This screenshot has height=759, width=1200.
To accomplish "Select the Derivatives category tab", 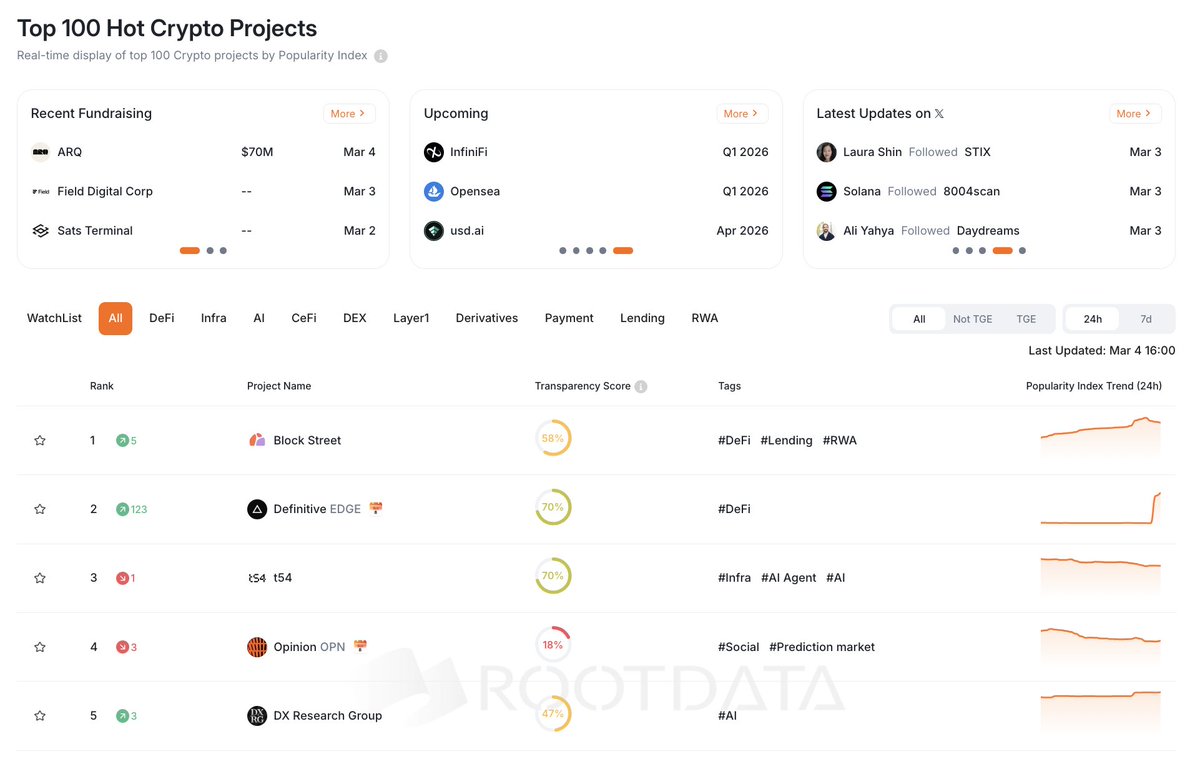I will click(487, 318).
